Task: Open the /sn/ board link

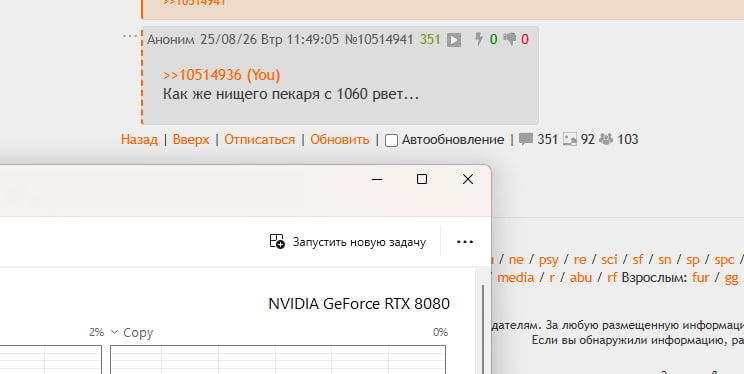Action: (x=665, y=260)
